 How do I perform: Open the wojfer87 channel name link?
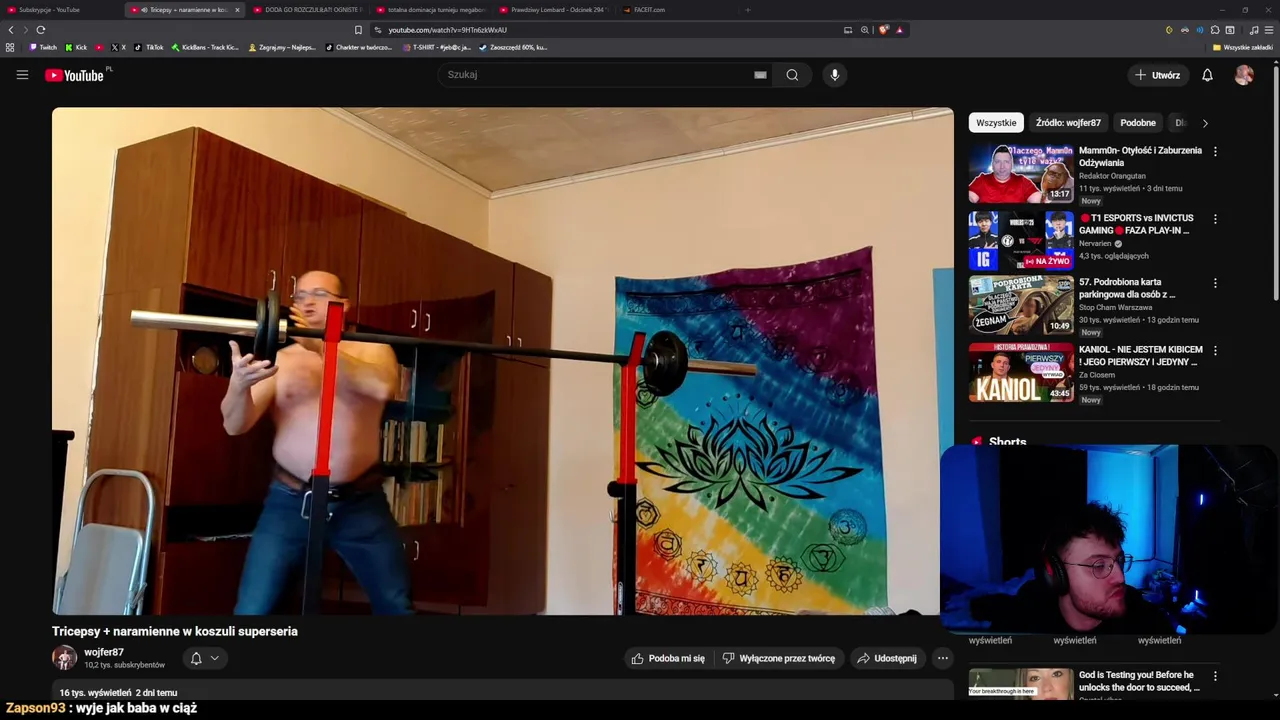pos(104,652)
